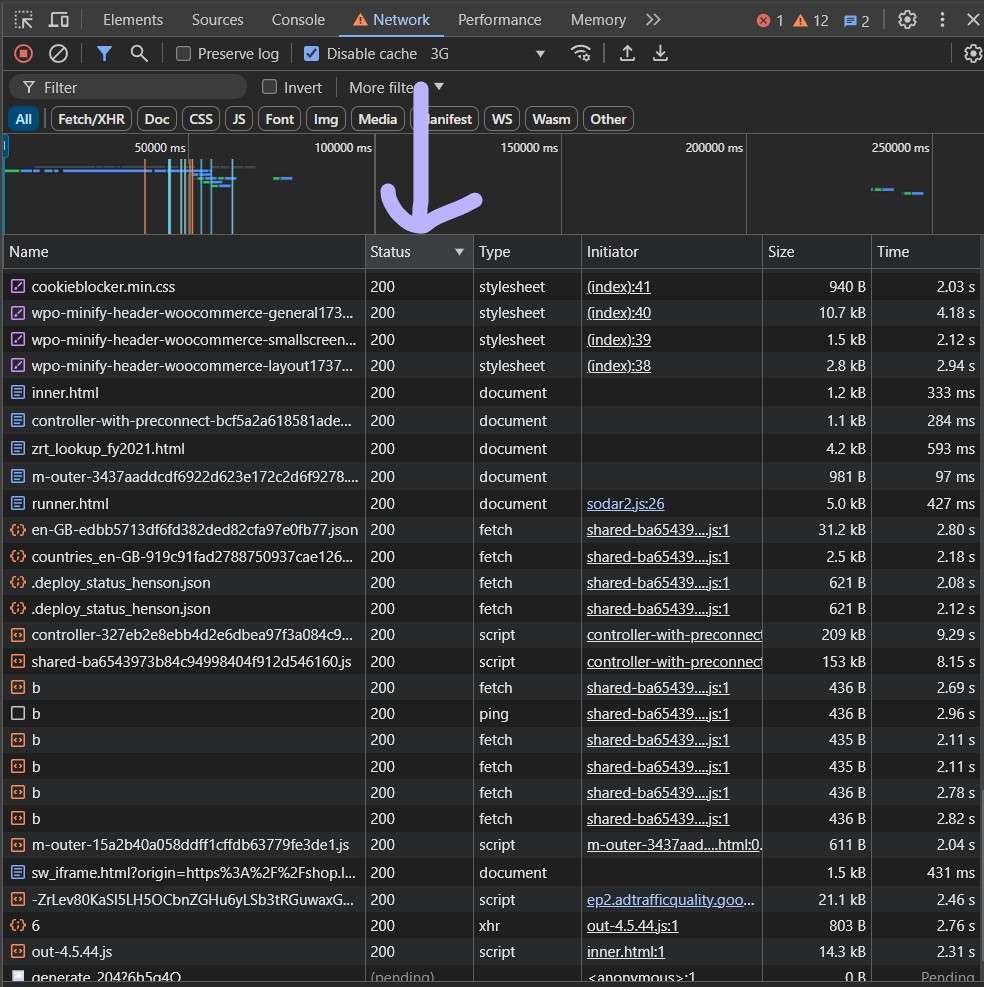Toggle the Doc type filter
Viewport: 984px width, 987px height.
tap(157, 119)
